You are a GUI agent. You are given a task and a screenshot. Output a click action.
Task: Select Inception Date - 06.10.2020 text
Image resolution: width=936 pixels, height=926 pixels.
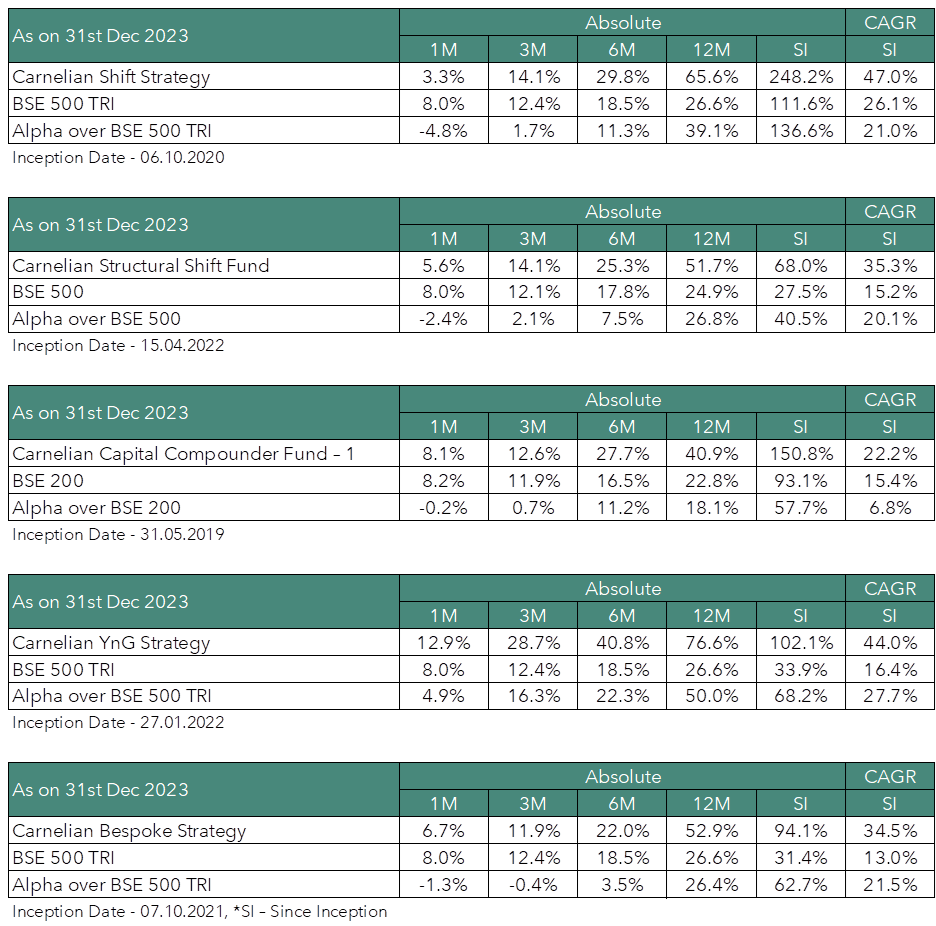pos(118,158)
